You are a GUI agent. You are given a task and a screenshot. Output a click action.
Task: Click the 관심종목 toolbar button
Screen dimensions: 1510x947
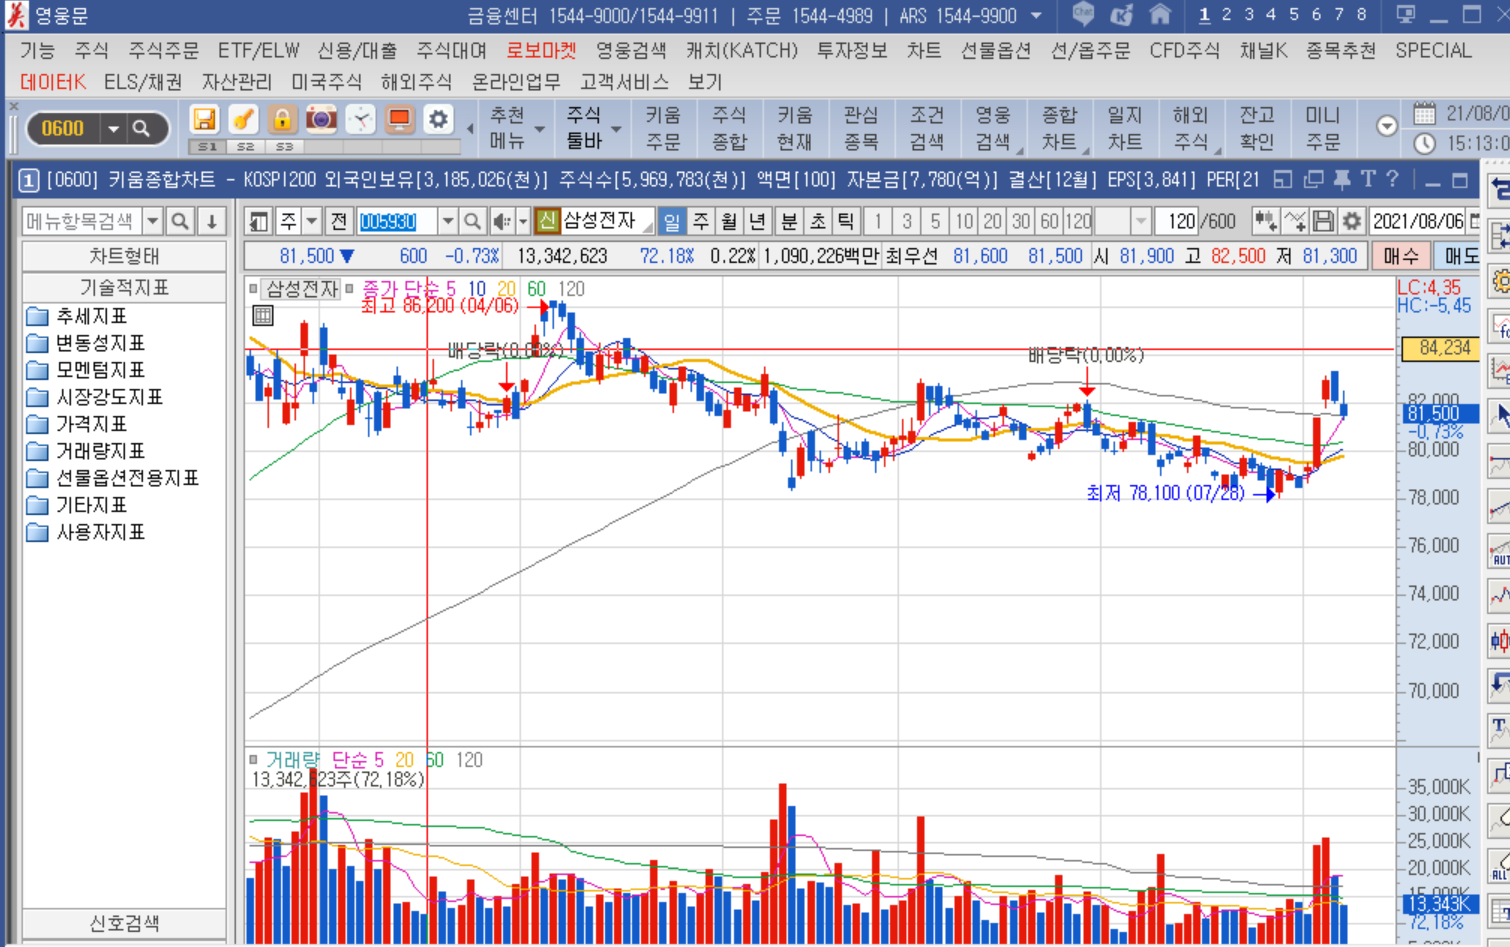861,129
